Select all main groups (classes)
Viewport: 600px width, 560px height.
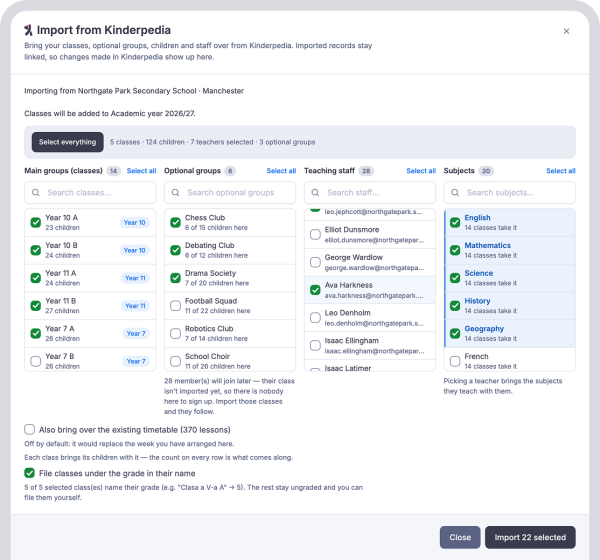point(141,171)
